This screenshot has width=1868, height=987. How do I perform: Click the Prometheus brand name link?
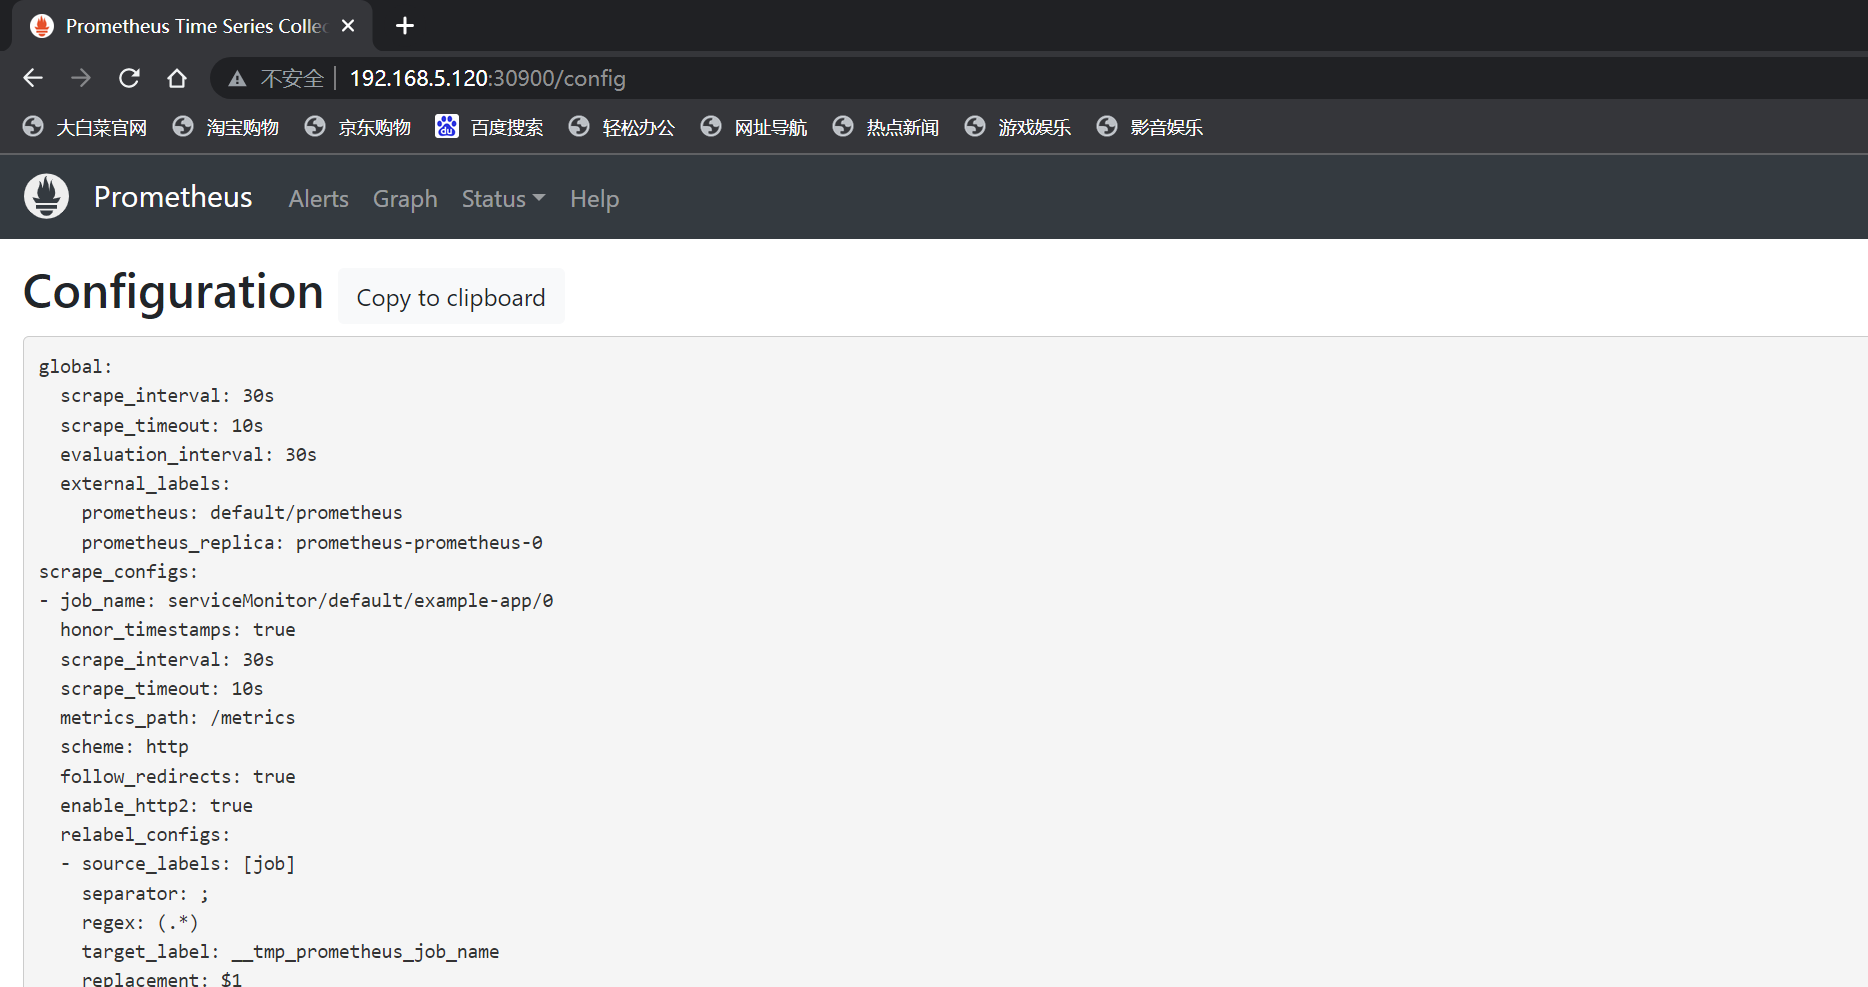pyautogui.click(x=173, y=197)
